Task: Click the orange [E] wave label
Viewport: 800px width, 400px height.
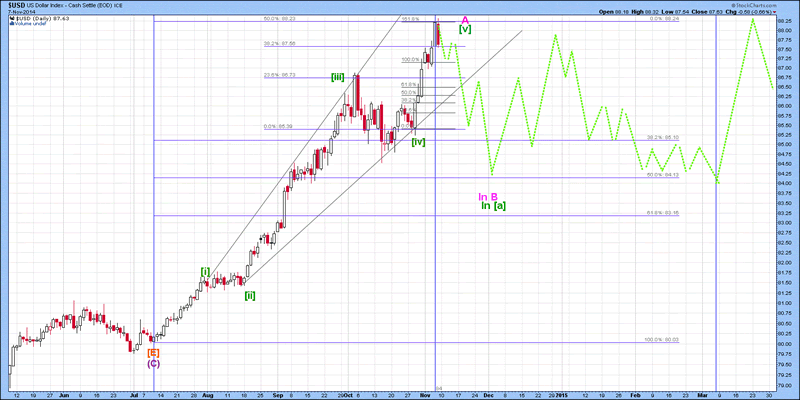Action: click(153, 352)
